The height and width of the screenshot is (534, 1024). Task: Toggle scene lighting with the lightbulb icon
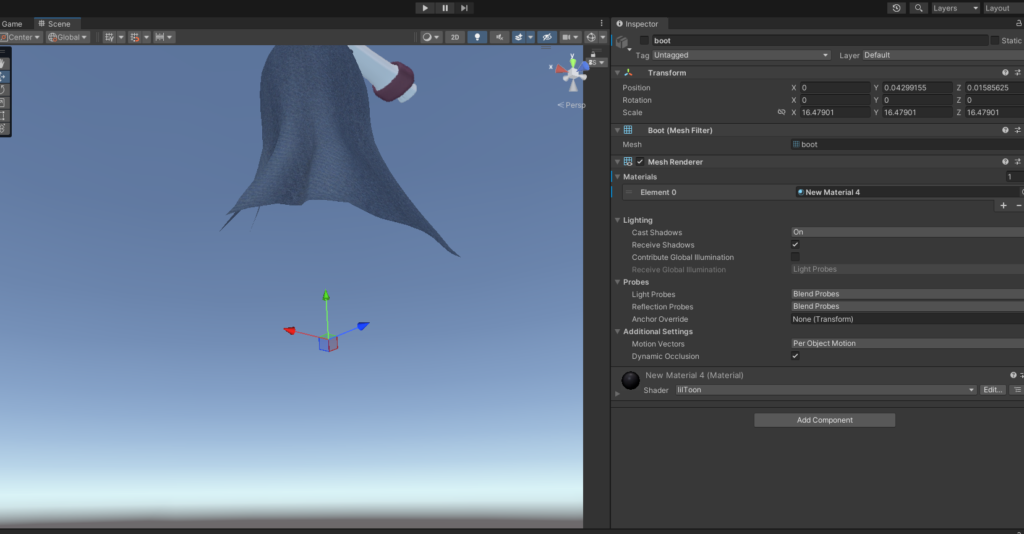478,37
